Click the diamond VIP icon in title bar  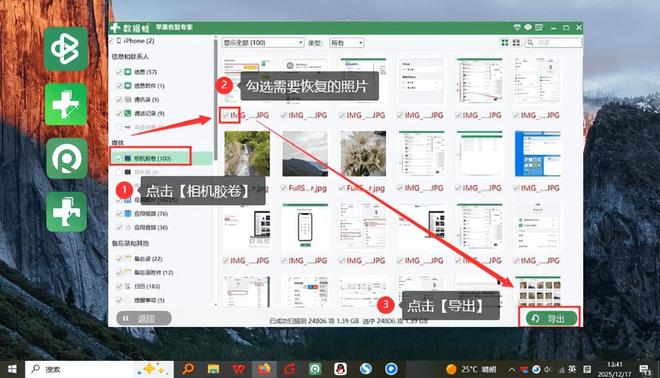(x=517, y=27)
